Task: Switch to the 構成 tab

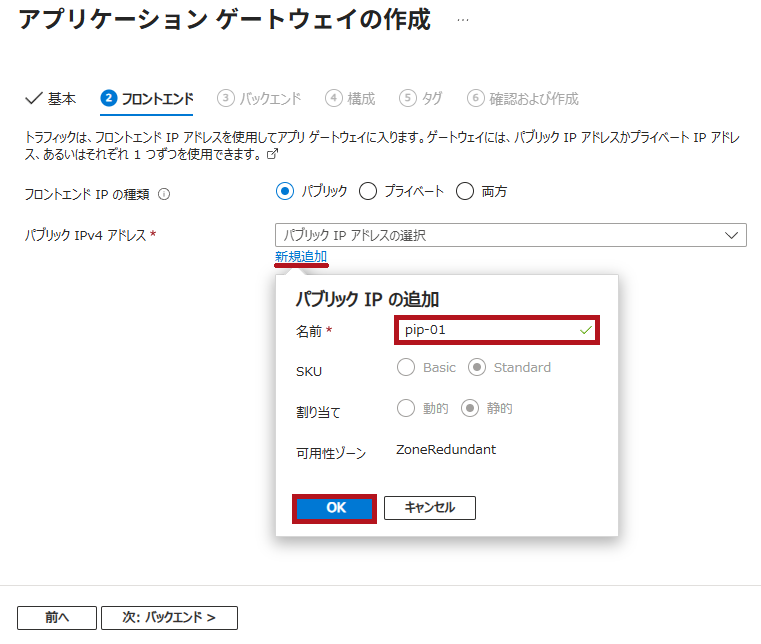Action: (x=360, y=98)
